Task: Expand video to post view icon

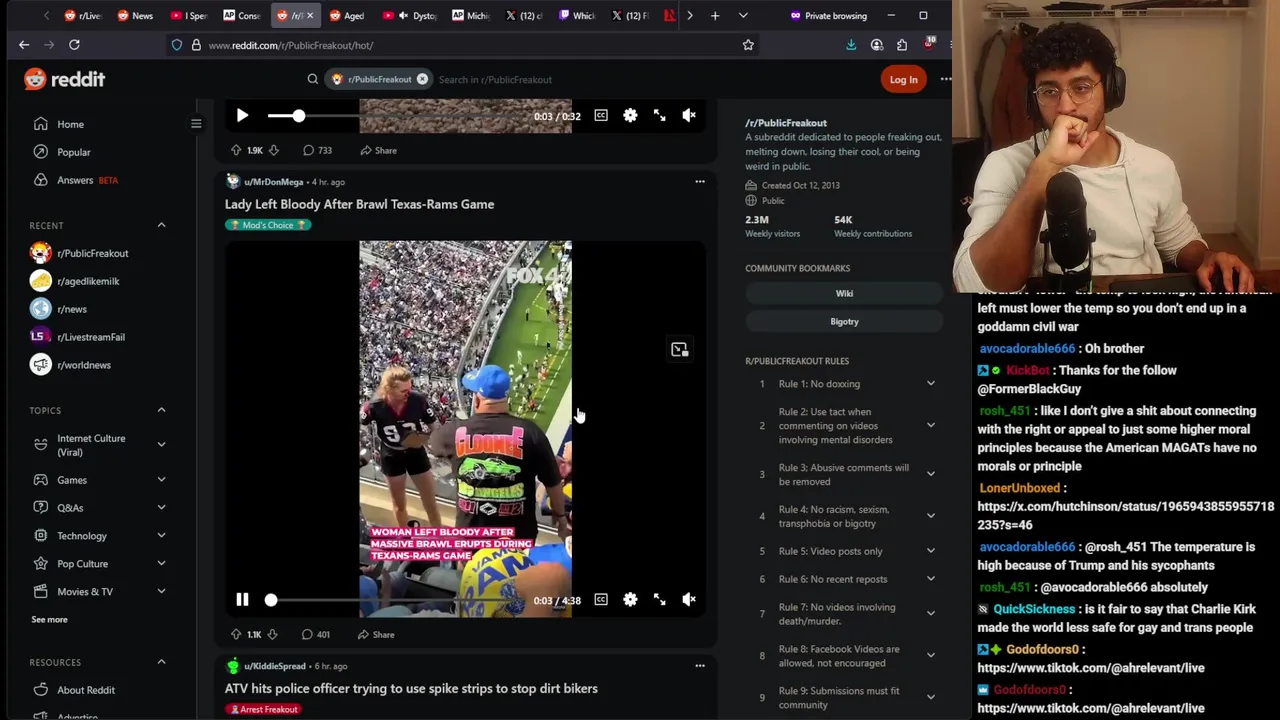Action: [680, 350]
